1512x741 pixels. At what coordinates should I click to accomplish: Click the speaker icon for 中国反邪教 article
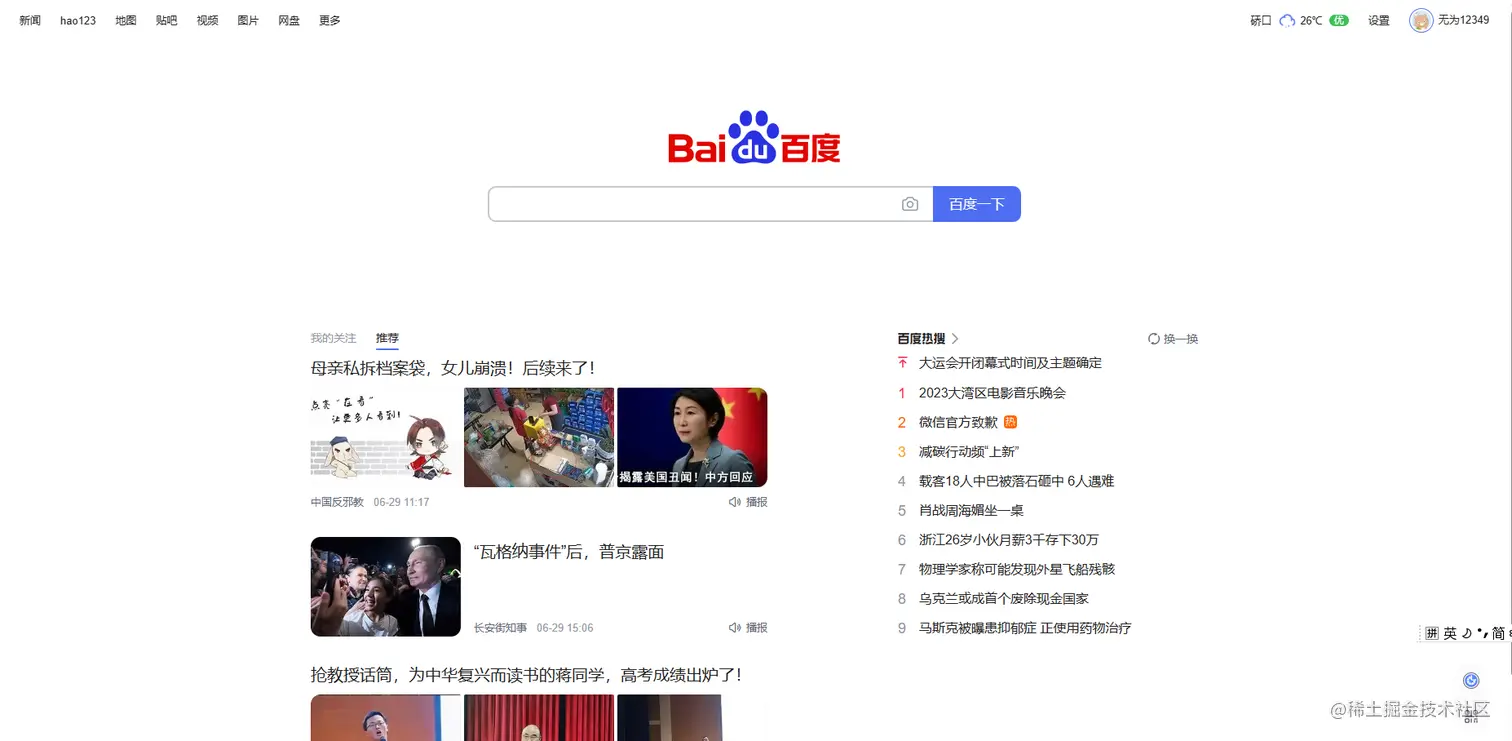coord(735,502)
